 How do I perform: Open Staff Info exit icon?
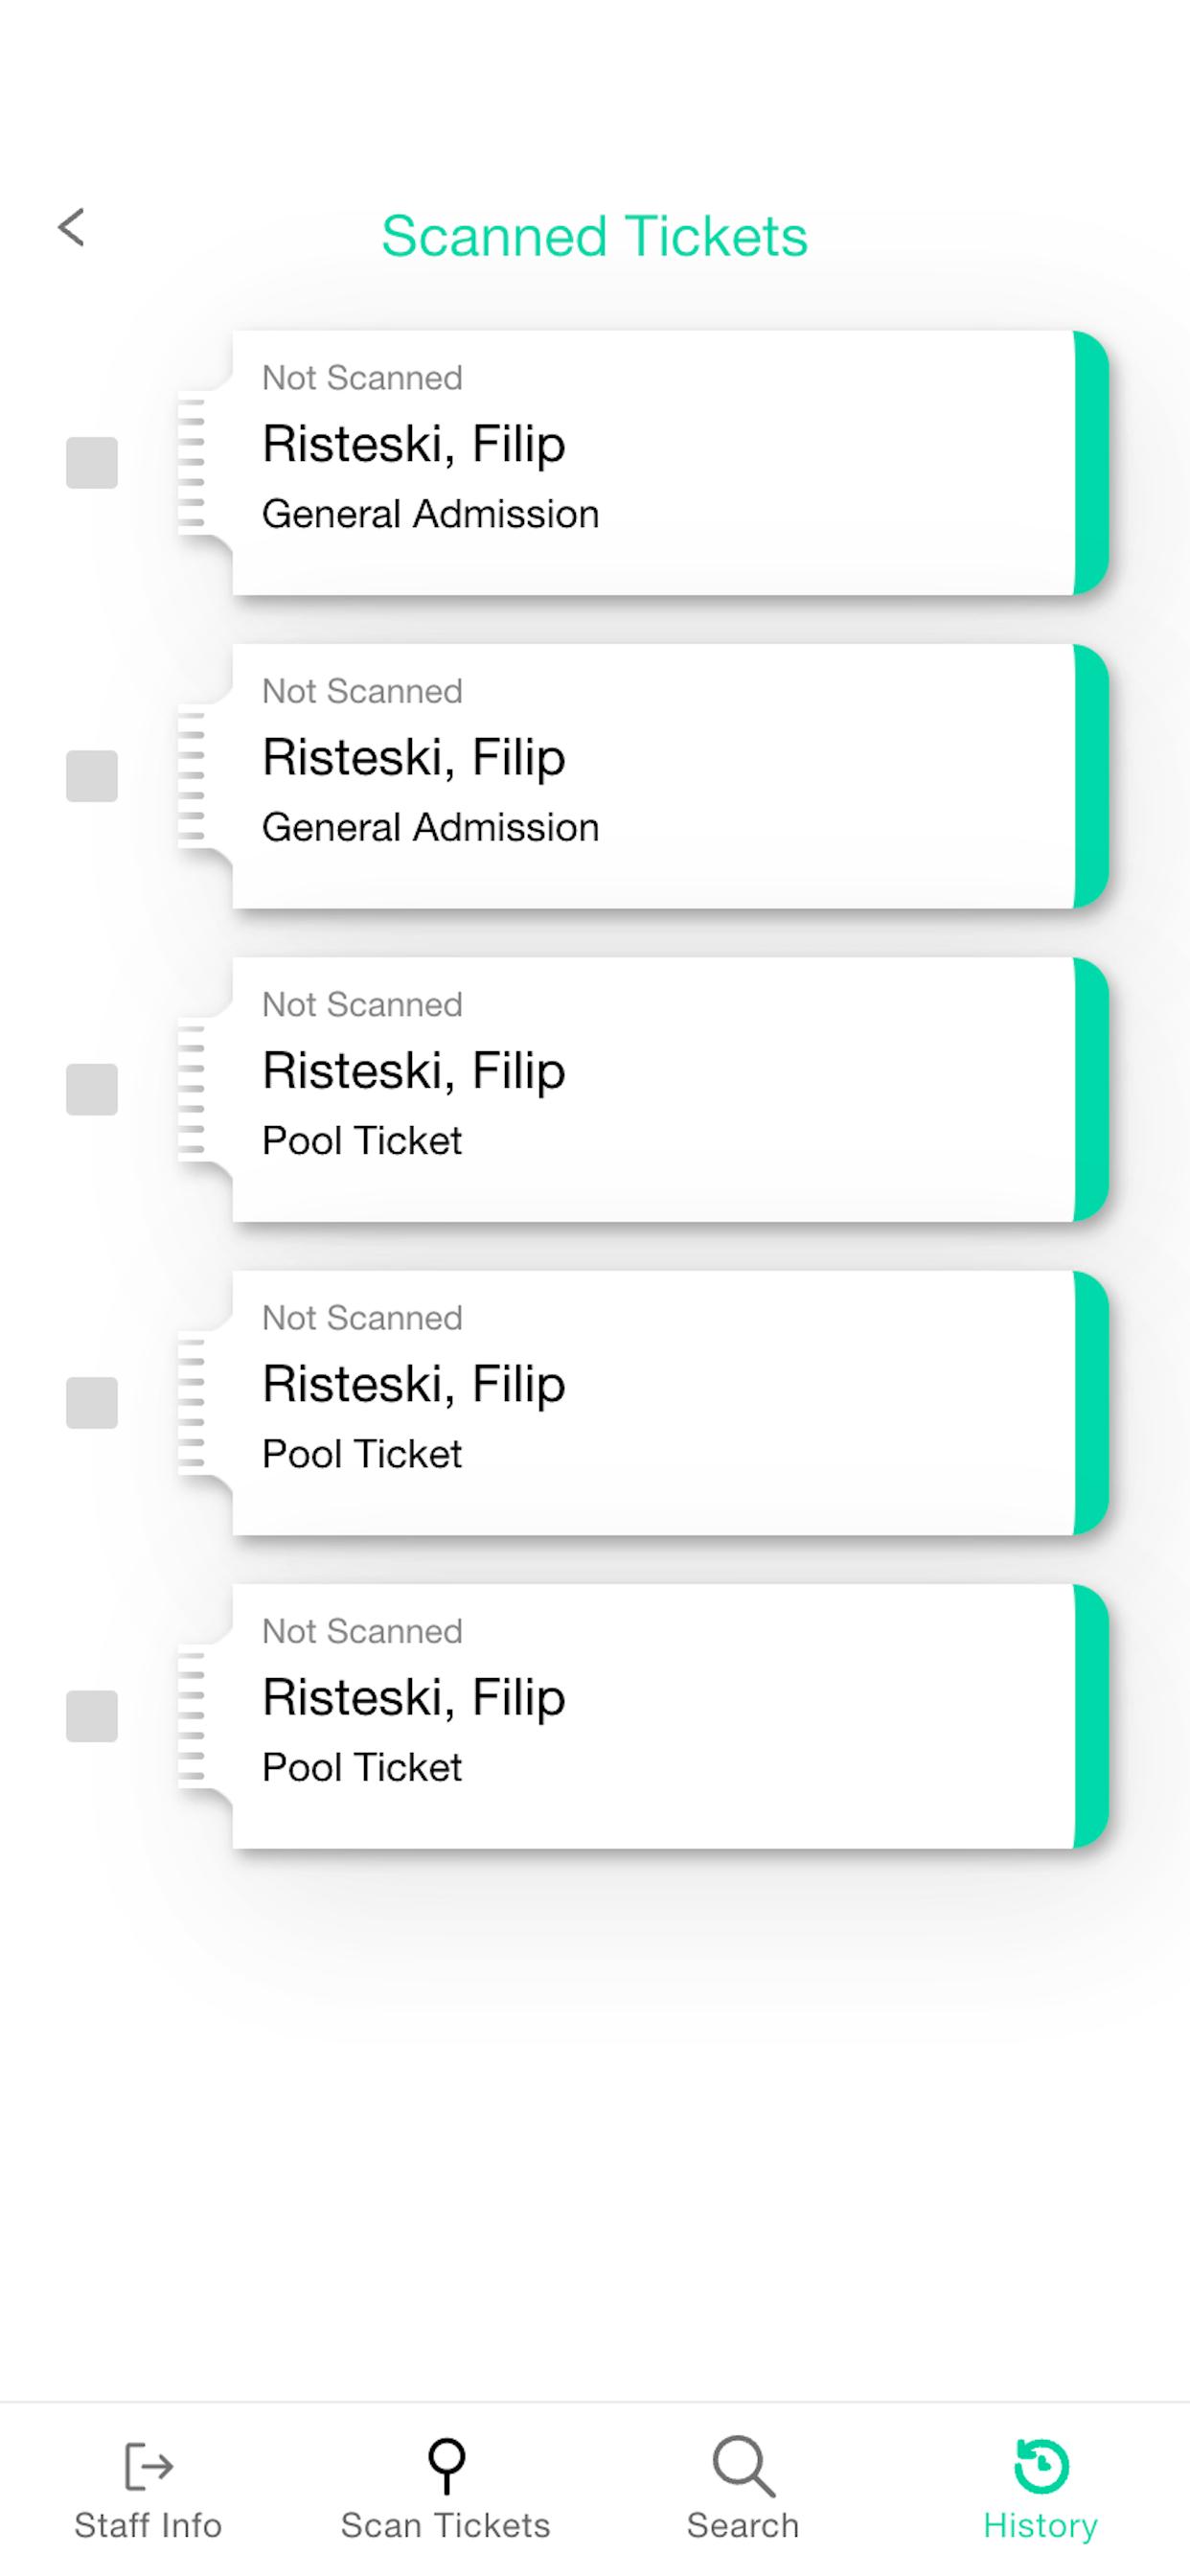148,2465
